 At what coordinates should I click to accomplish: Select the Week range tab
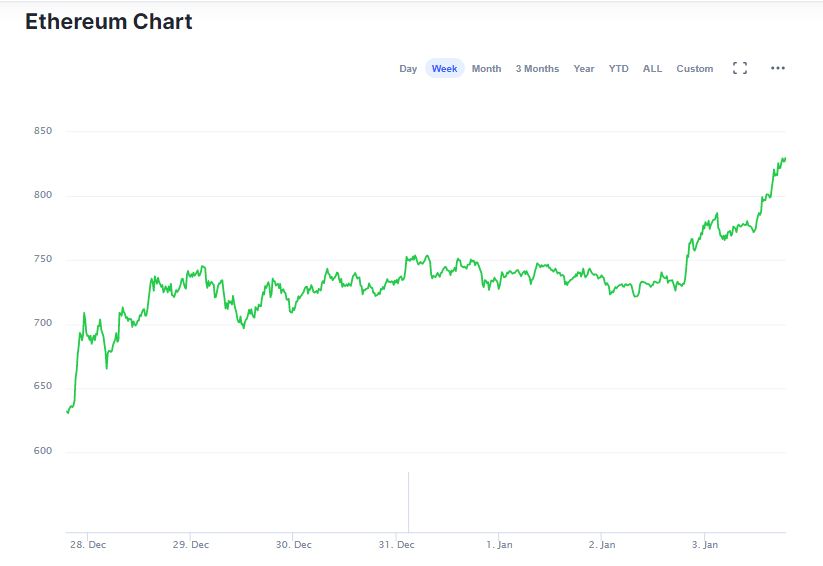[x=445, y=69]
